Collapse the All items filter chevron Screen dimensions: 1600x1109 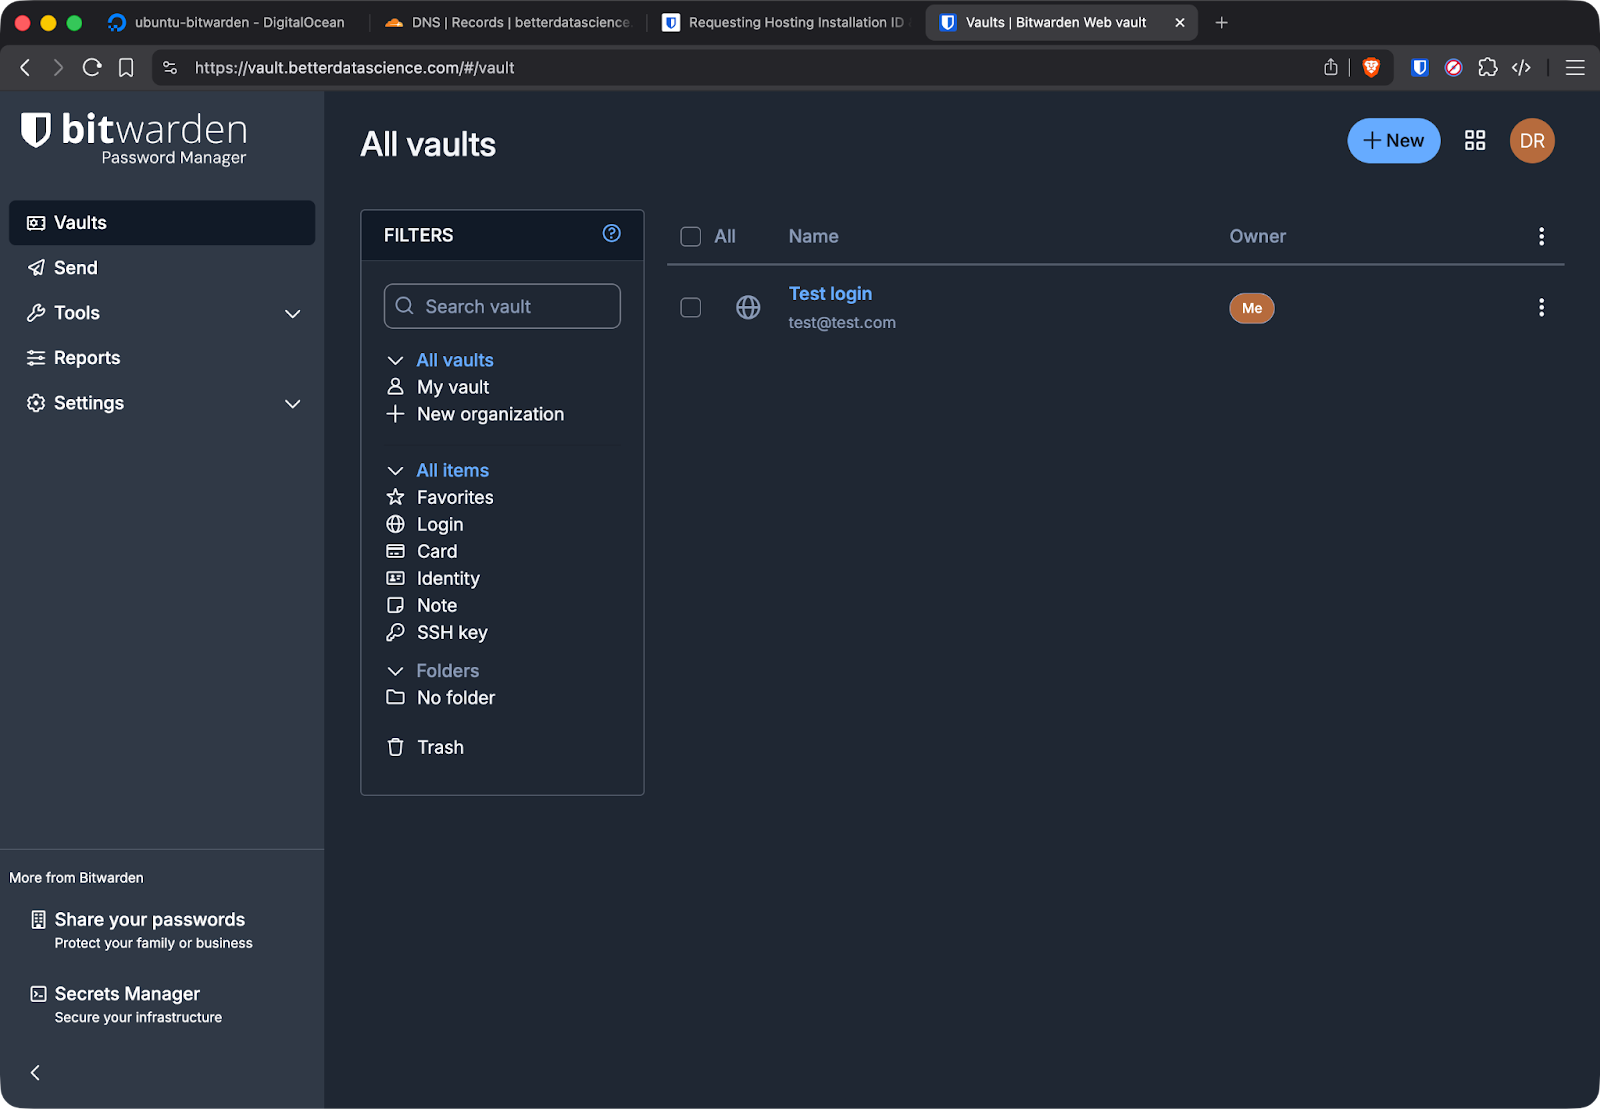point(395,471)
